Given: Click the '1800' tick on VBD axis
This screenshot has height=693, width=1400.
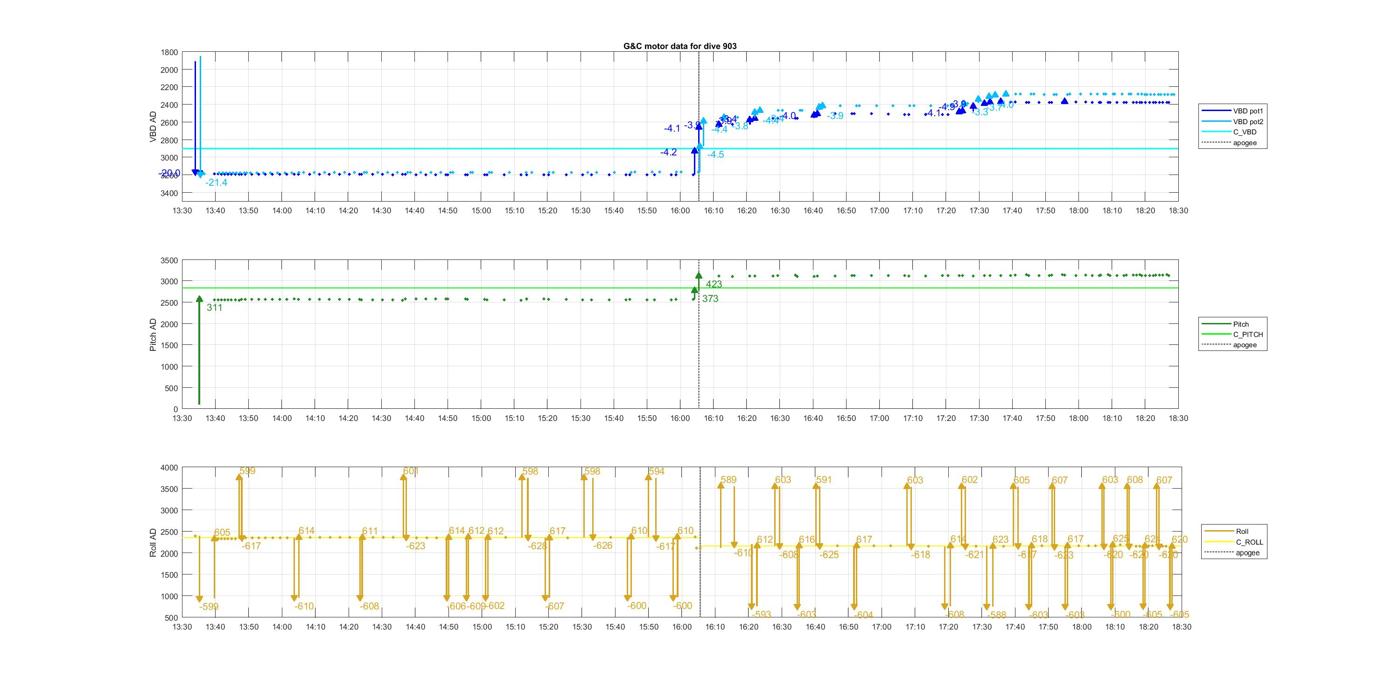Looking at the screenshot, I should (x=168, y=52).
